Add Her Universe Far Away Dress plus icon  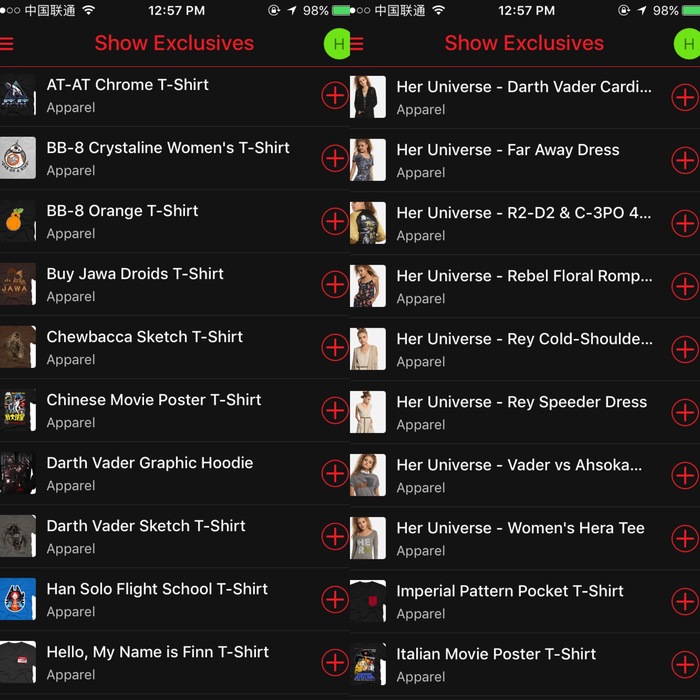click(x=685, y=160)
